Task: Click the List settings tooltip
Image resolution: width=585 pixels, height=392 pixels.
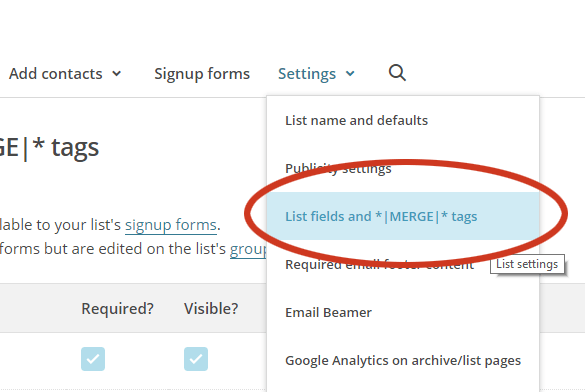Action: tap(527, 264)
